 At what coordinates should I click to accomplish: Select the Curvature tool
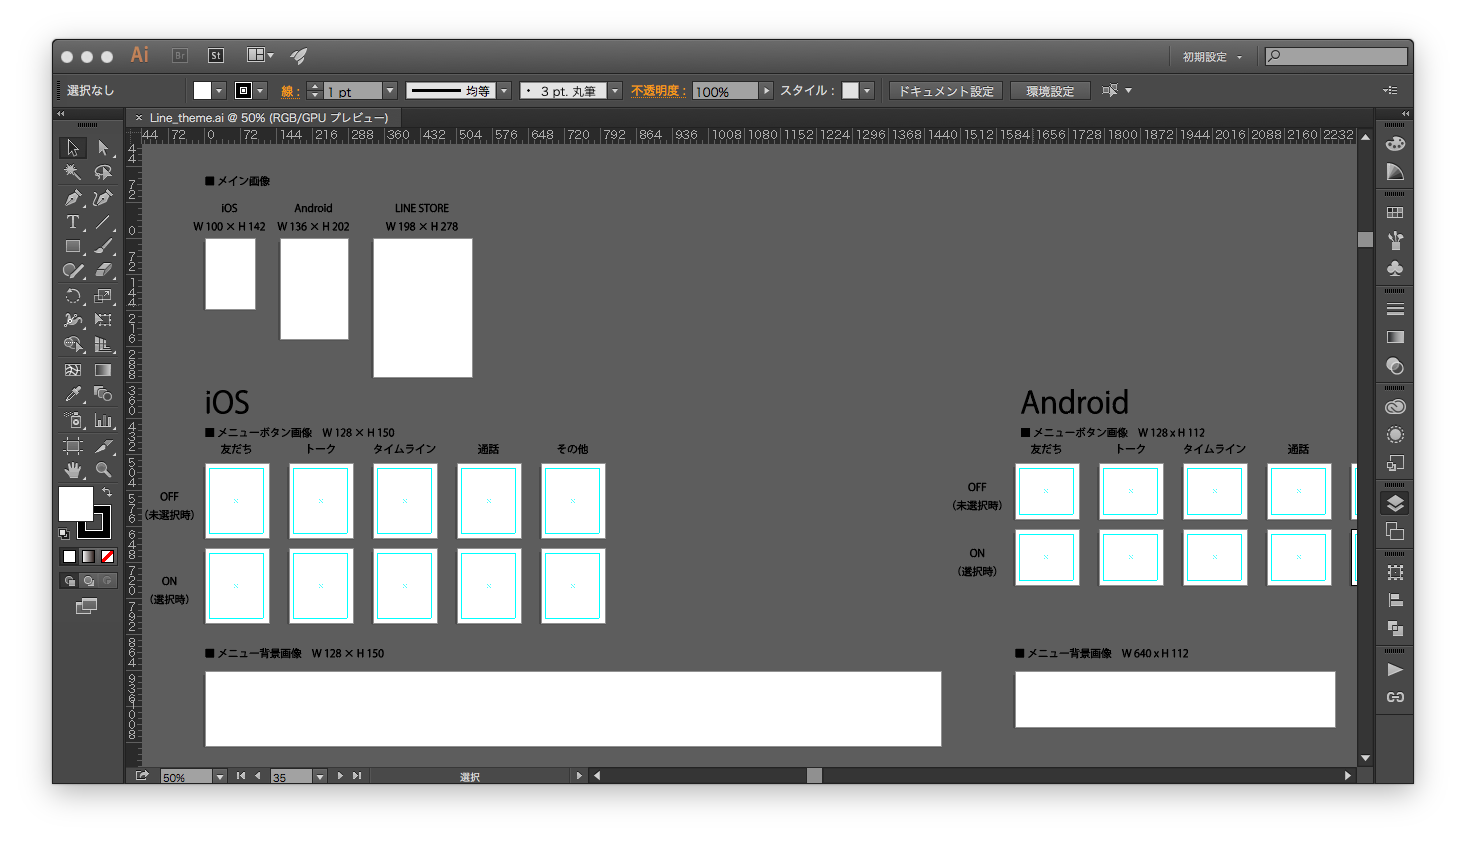[103, 198]
